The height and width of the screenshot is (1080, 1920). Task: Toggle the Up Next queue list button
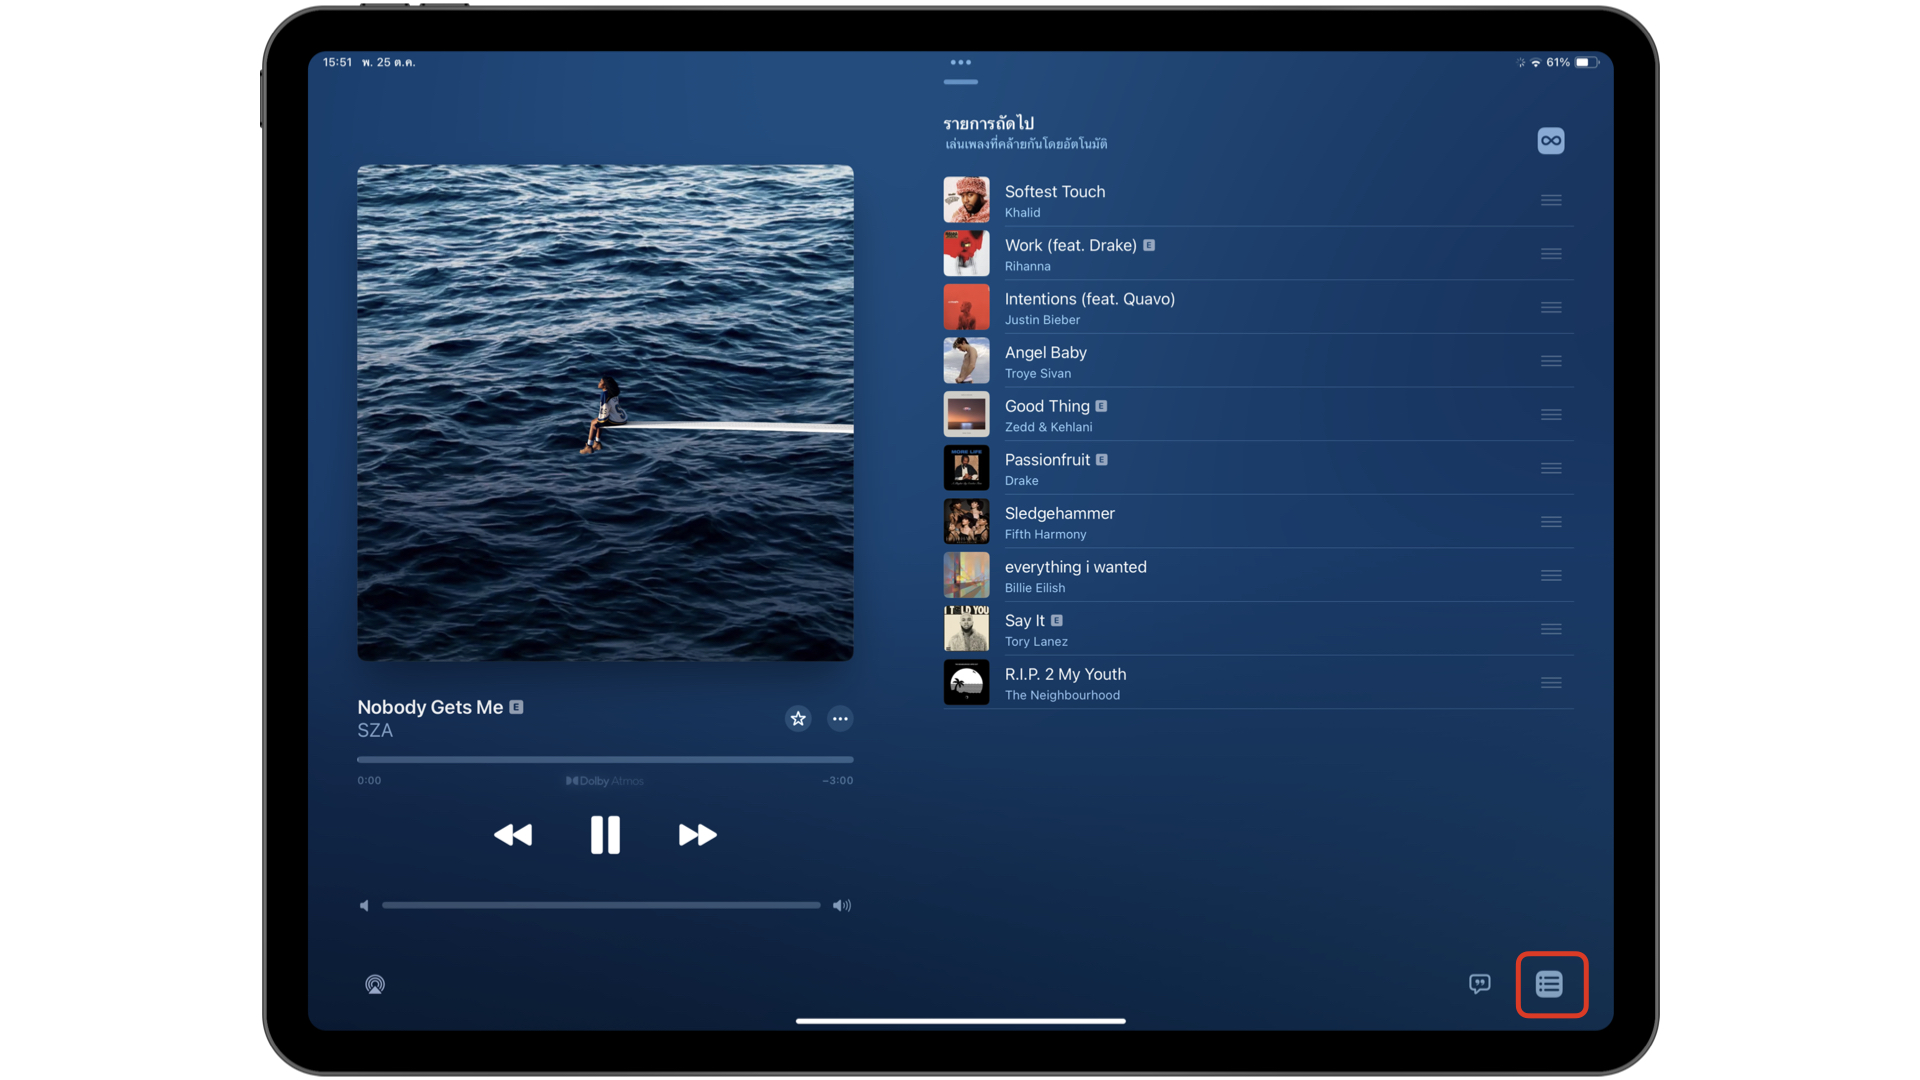(x=1550, y=984)
